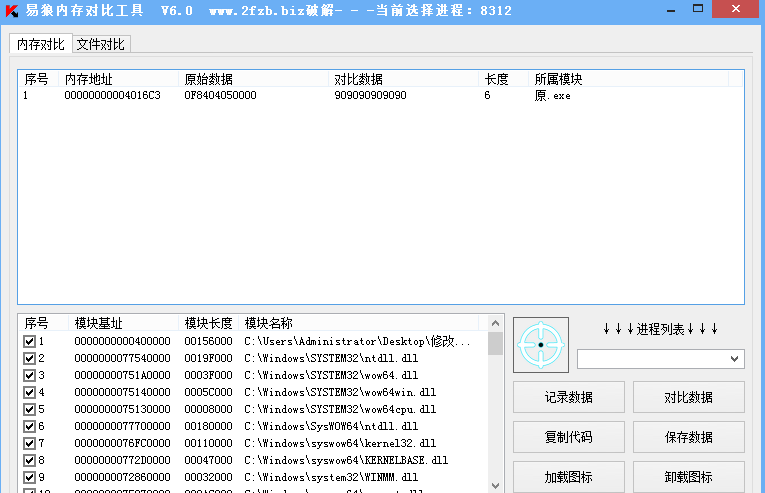Click the 加载图标 button
765x493 pixels.
pos(568,477)
